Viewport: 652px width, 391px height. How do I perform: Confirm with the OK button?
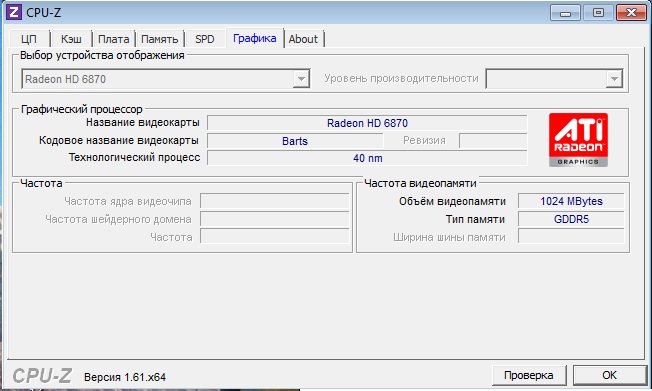[610, 375]
